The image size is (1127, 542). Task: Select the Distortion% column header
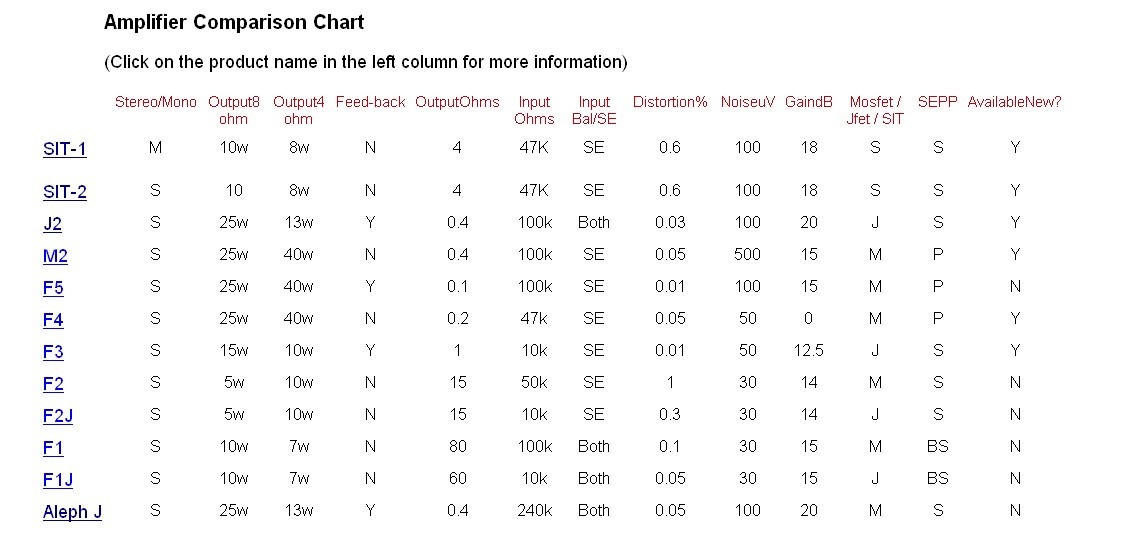(x=670, y=102)
